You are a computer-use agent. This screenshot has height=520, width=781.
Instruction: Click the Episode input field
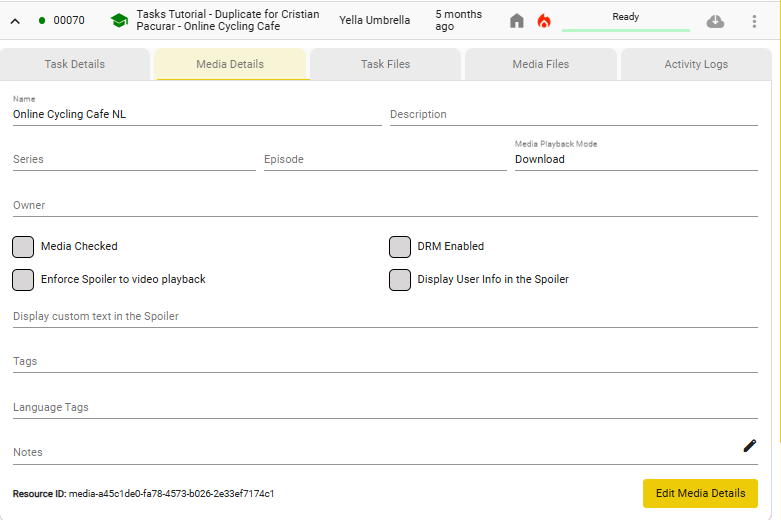point(385,159)
